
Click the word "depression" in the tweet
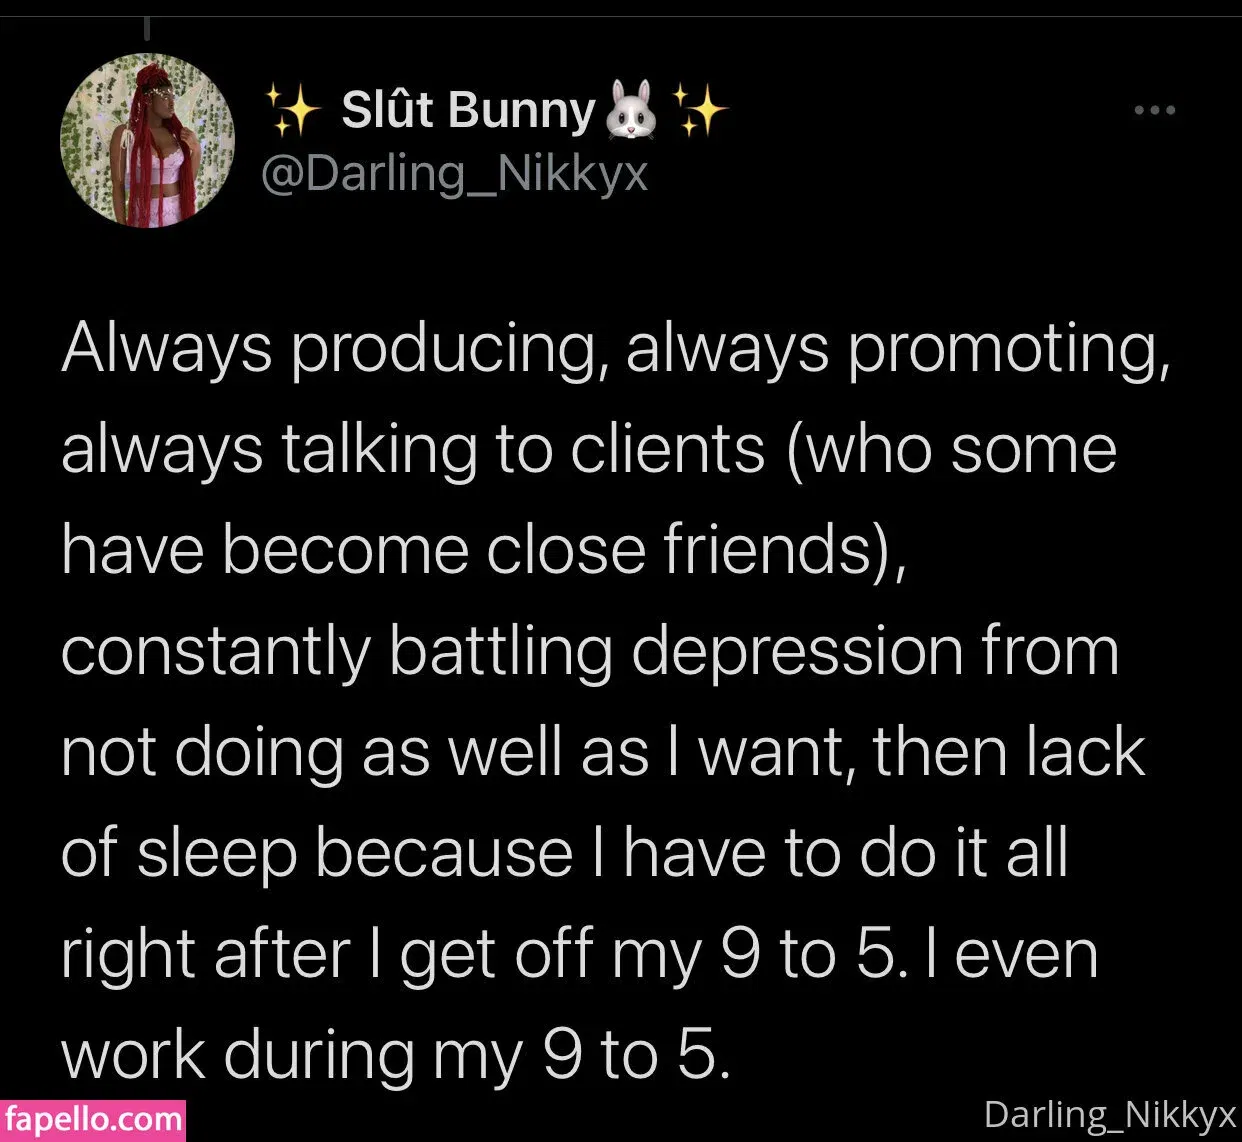(x=795, y=651)
